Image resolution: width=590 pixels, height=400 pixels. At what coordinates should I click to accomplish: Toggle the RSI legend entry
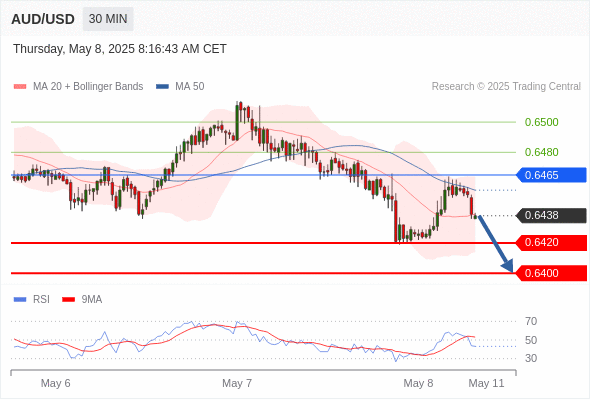tap(32, 300)
